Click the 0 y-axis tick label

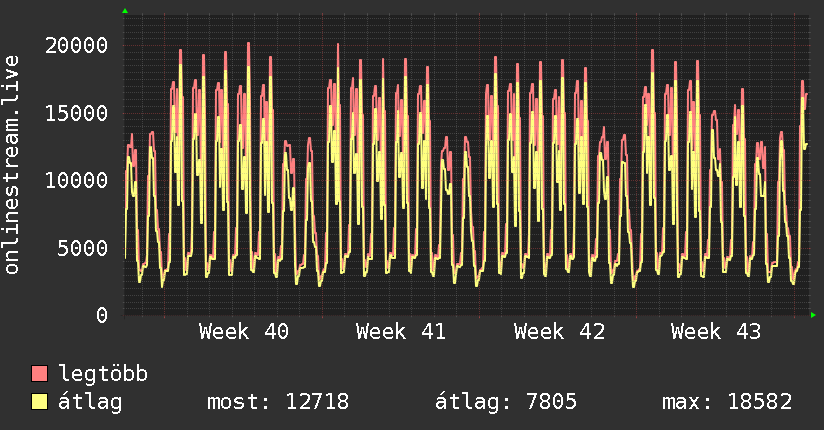click(x=102, y=315)
